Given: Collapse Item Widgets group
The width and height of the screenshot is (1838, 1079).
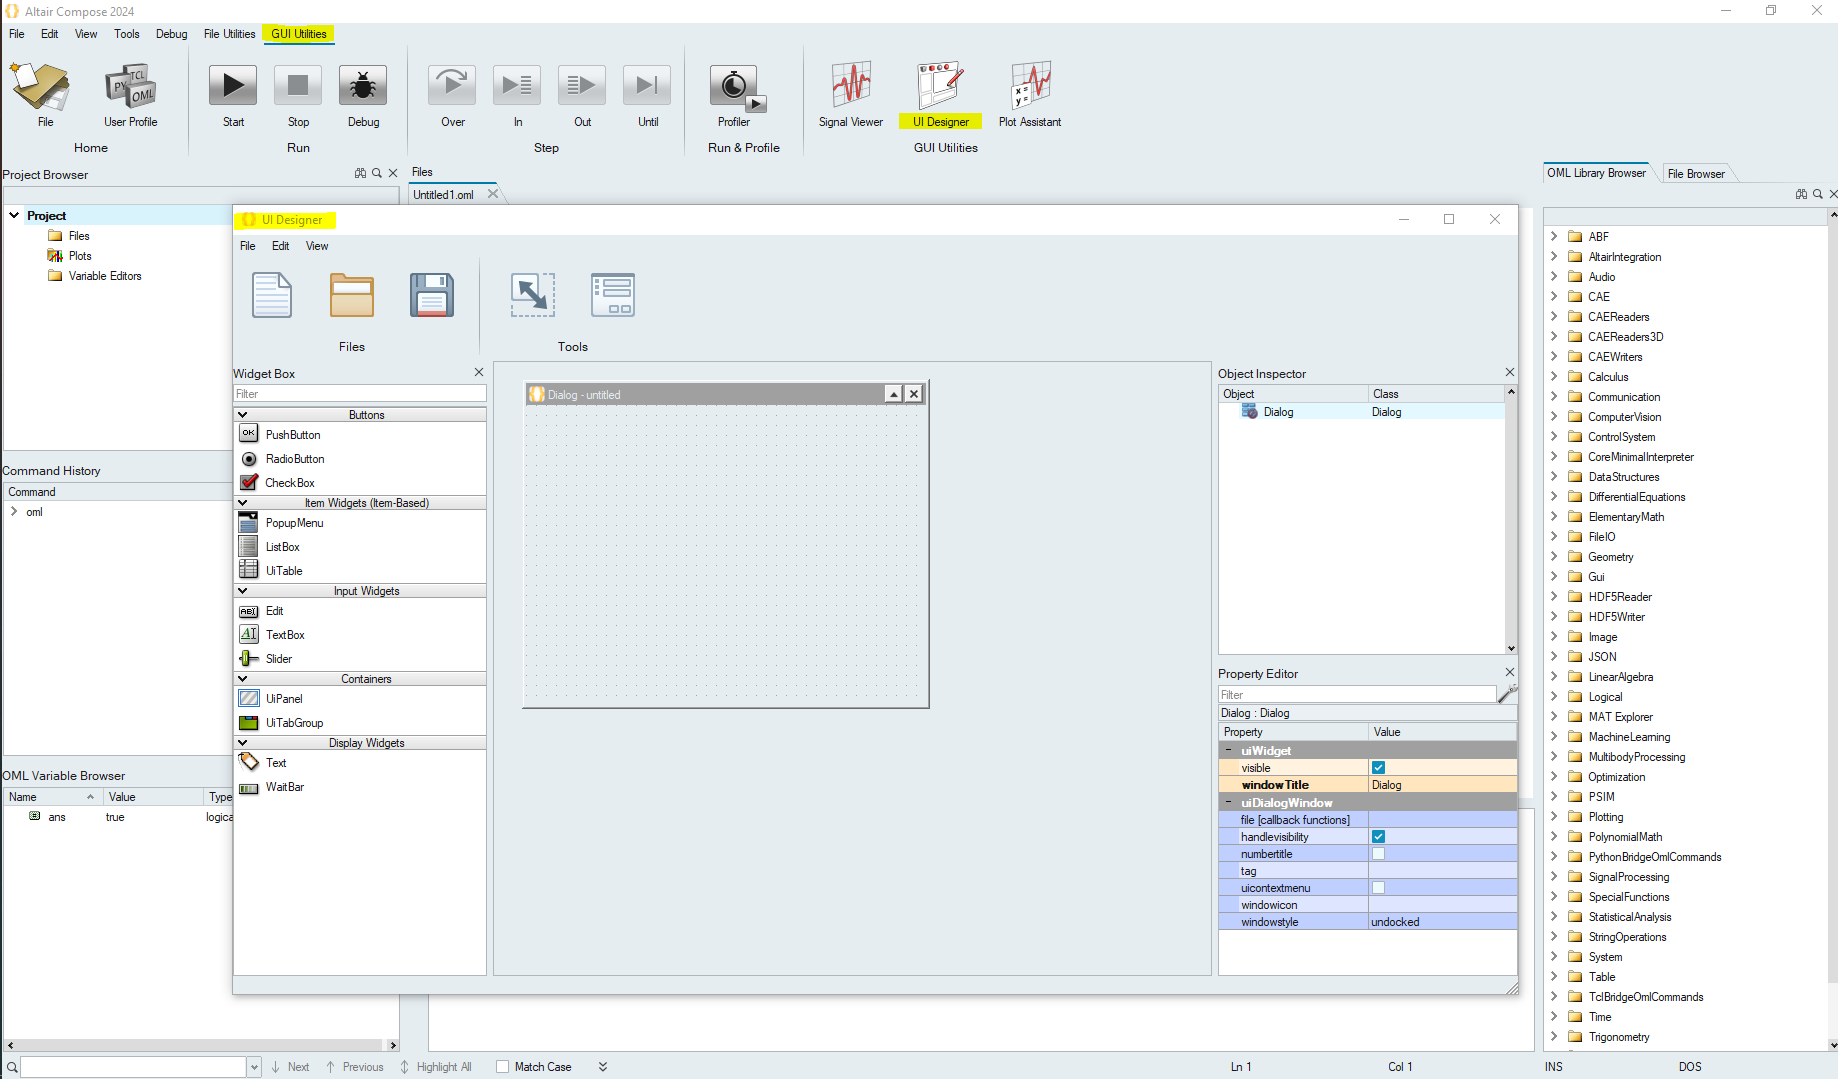Looking at the screenshot, I should [242, 503].
